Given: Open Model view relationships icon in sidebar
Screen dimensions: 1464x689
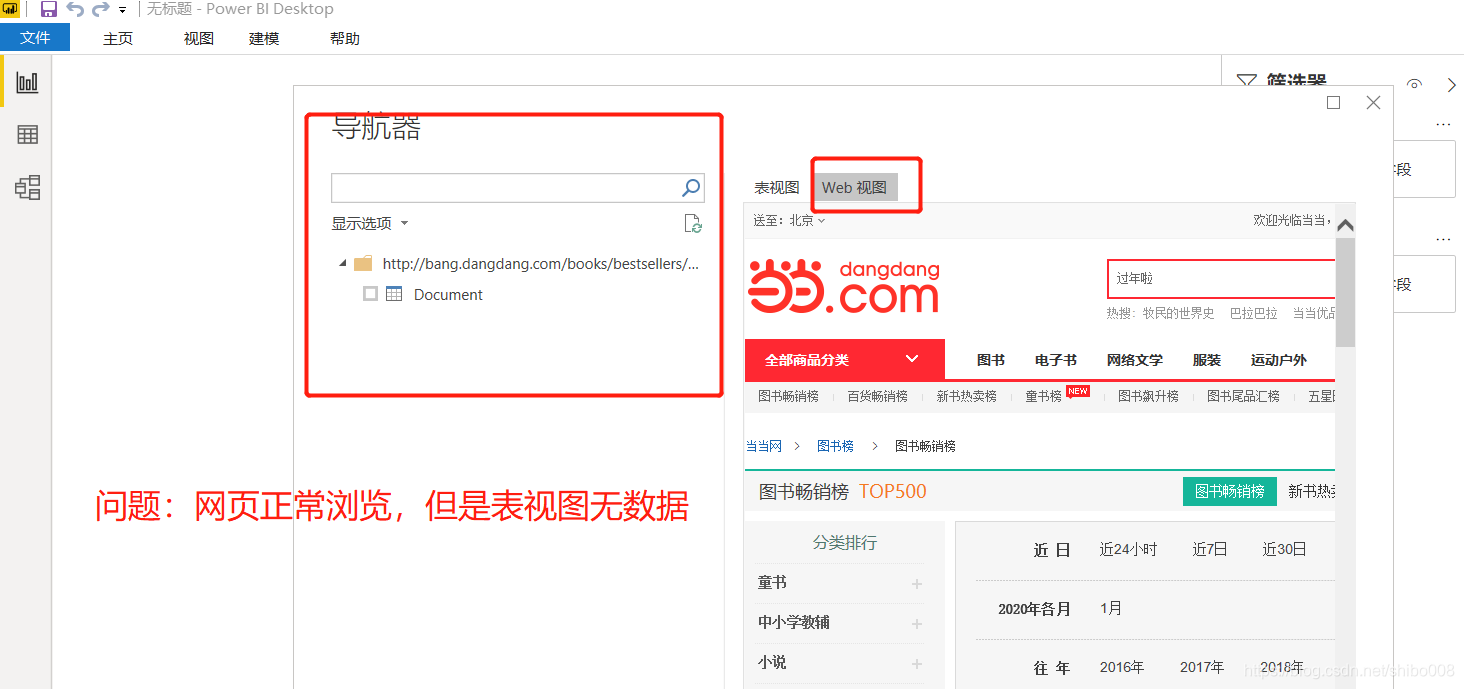Looking at the screenshot, I should 27,187.
